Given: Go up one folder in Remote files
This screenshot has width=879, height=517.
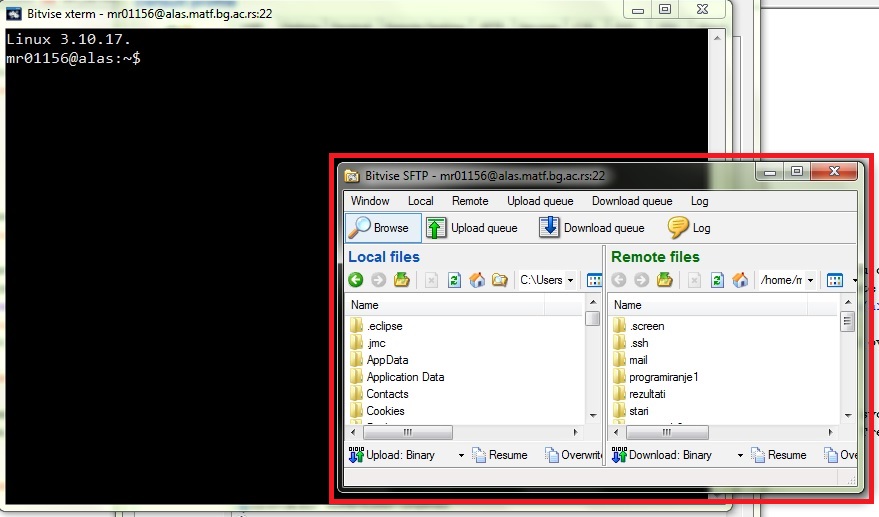Looking at the screenshot, I should click(664, 280).
